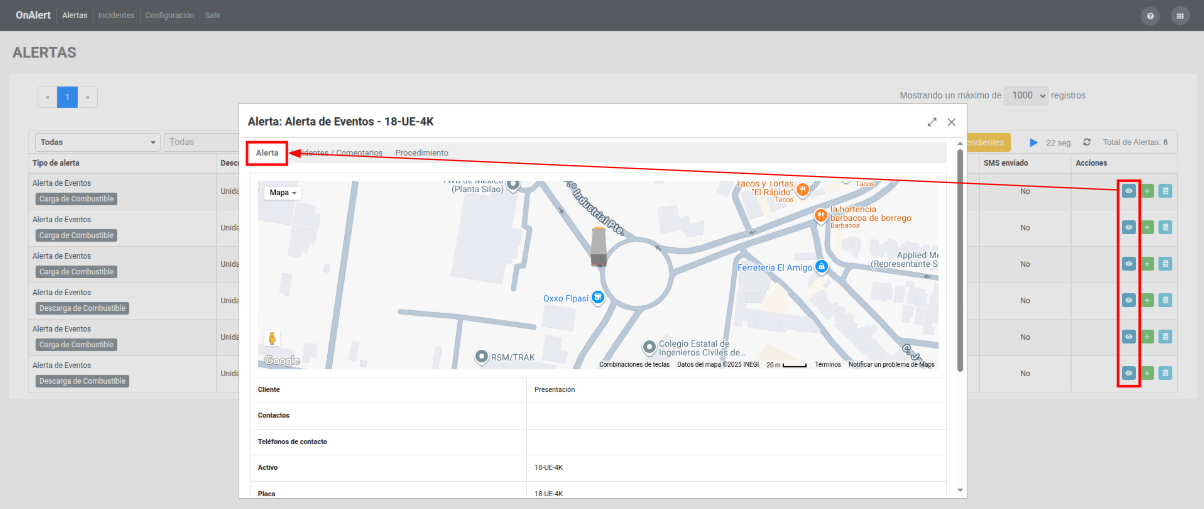Click the Total de Alertas: 6 text

[1134, 143]
